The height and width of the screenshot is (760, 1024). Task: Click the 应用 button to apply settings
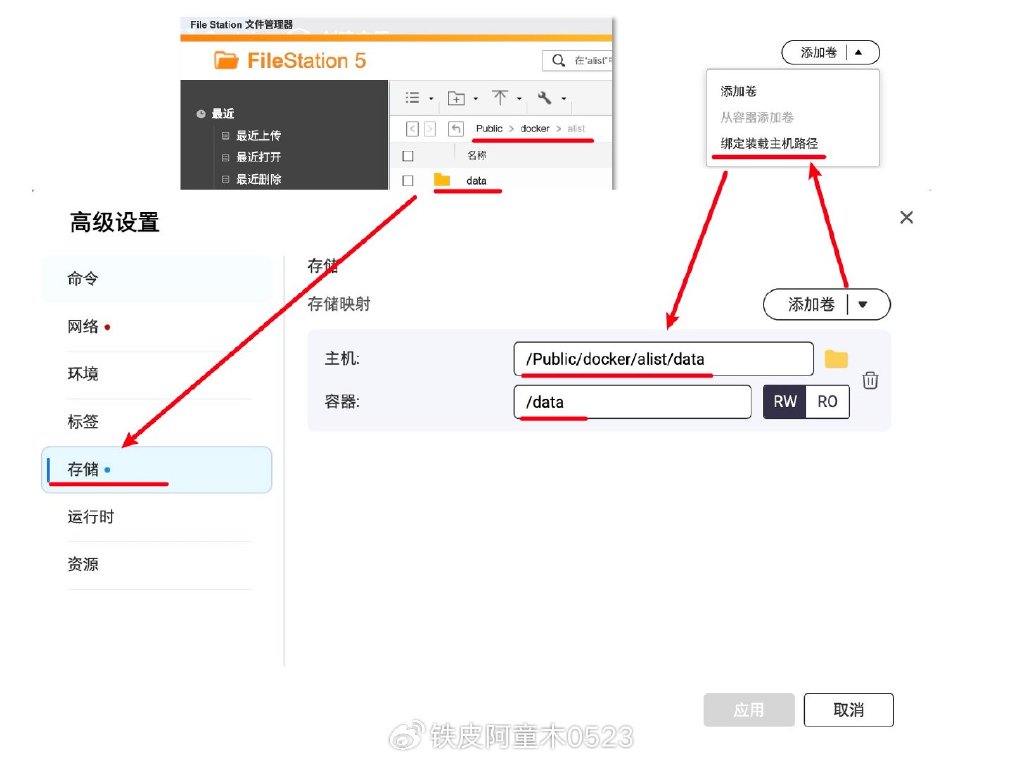tap(749, 710)
